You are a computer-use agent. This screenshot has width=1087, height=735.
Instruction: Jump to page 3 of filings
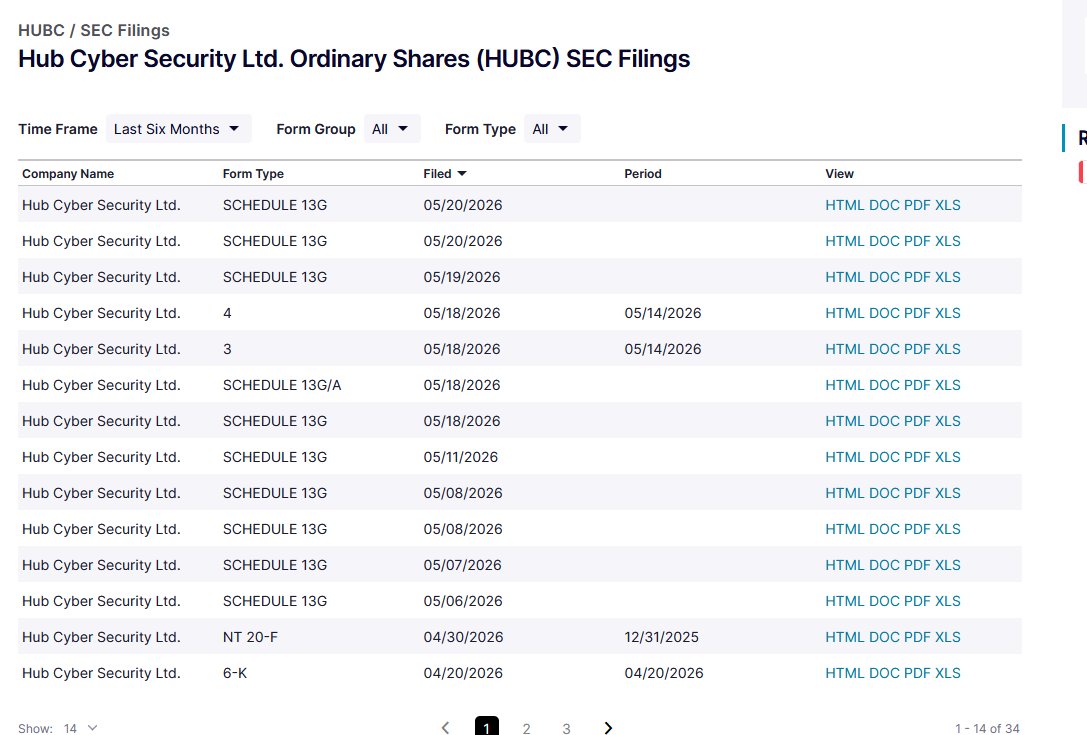coord(566,728)
